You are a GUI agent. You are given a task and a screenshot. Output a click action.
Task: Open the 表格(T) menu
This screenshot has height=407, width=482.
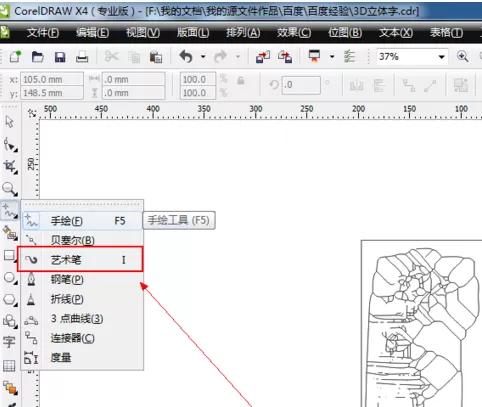click(446, 33)
